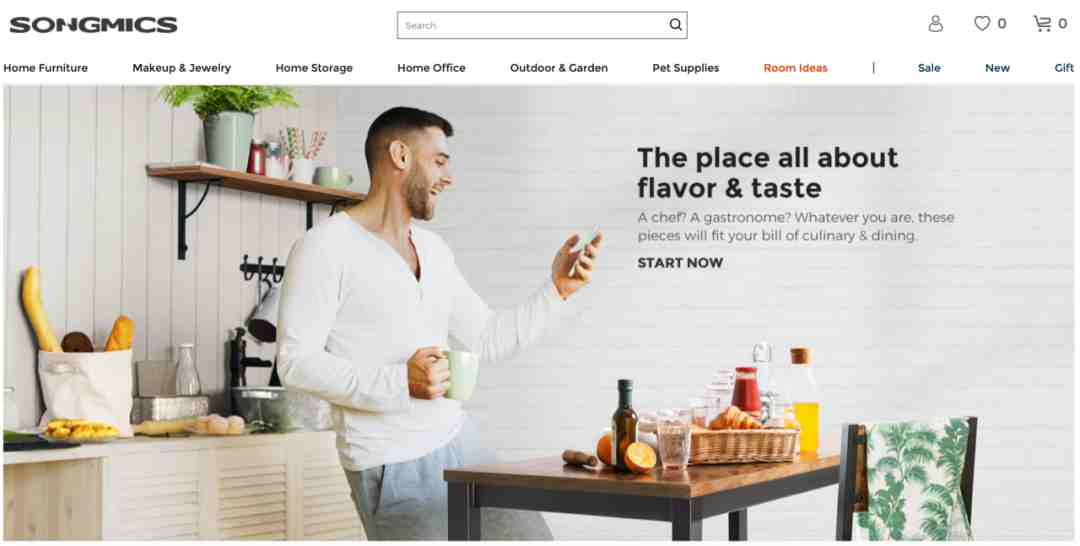
Task: Open the Sale link
Action: coord(929,68)
